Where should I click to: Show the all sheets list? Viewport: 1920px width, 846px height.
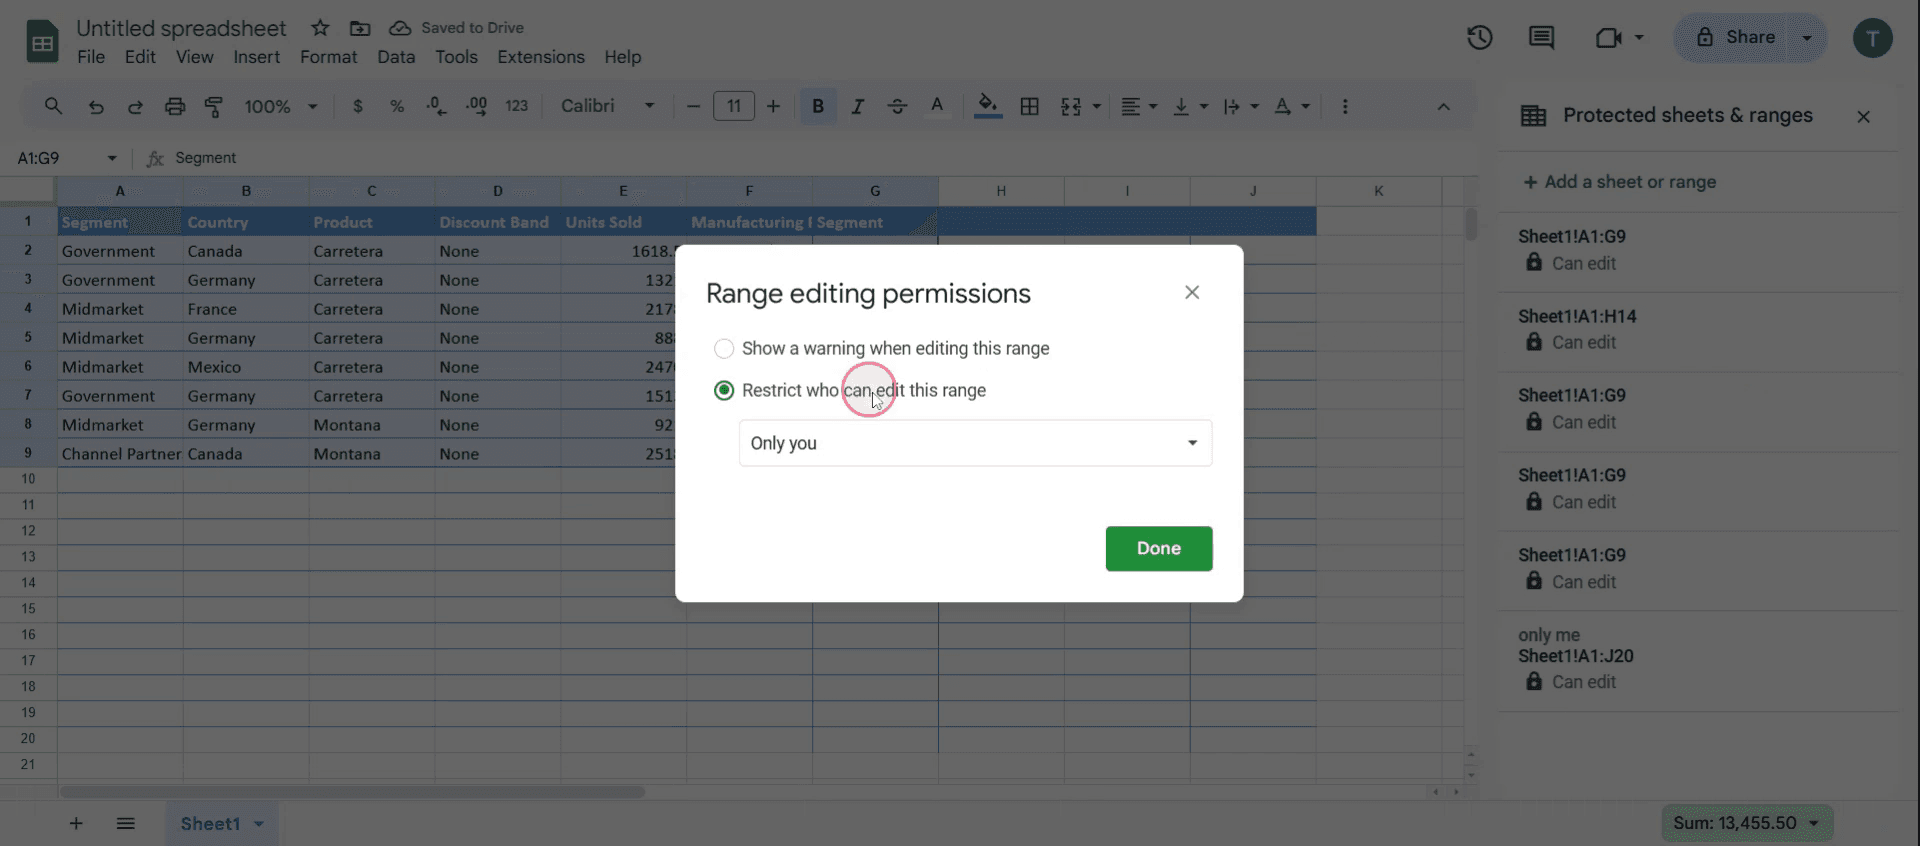point(125,823)
